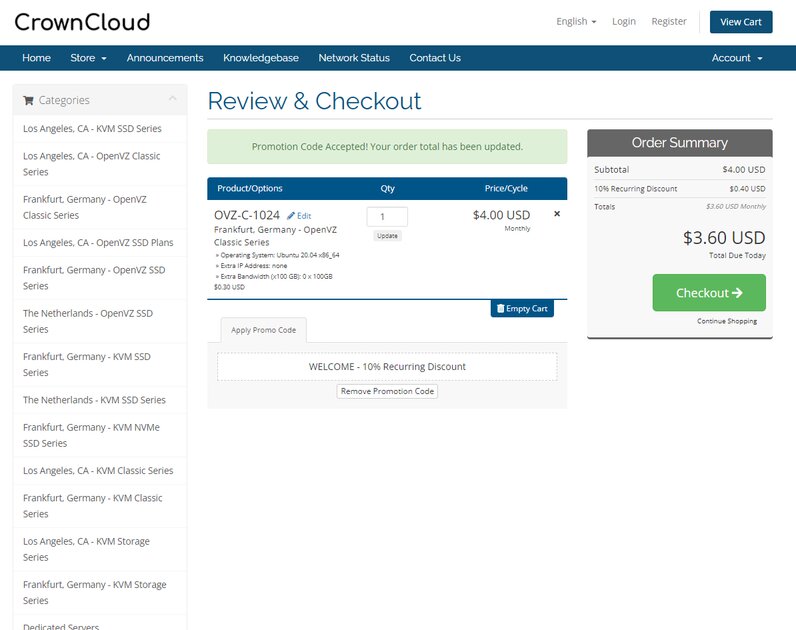796x630 pixels.
Task: Click the $3.60 USD Monthly totals value
Action: (736, 207)
